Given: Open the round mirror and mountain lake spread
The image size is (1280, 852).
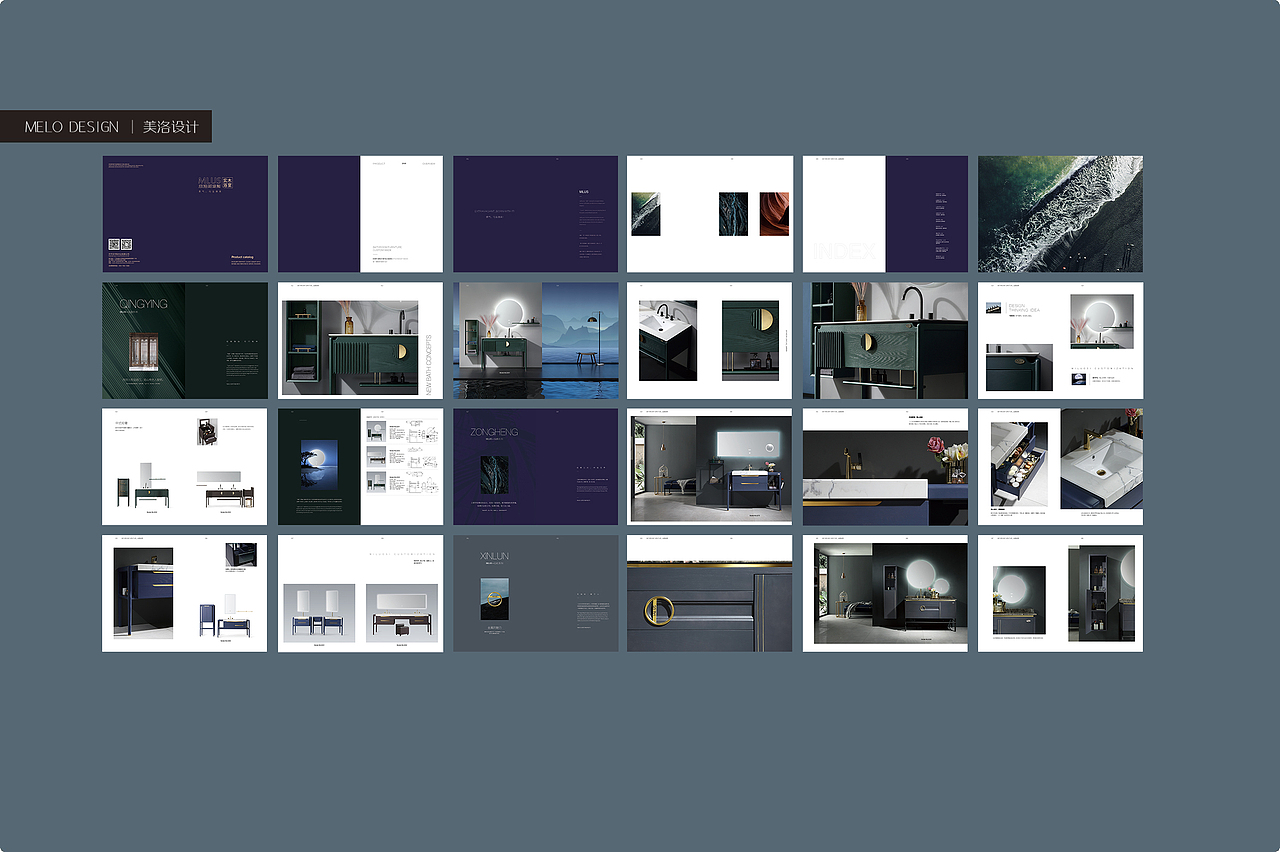Looking at the screenshot, I should point(535,340).
